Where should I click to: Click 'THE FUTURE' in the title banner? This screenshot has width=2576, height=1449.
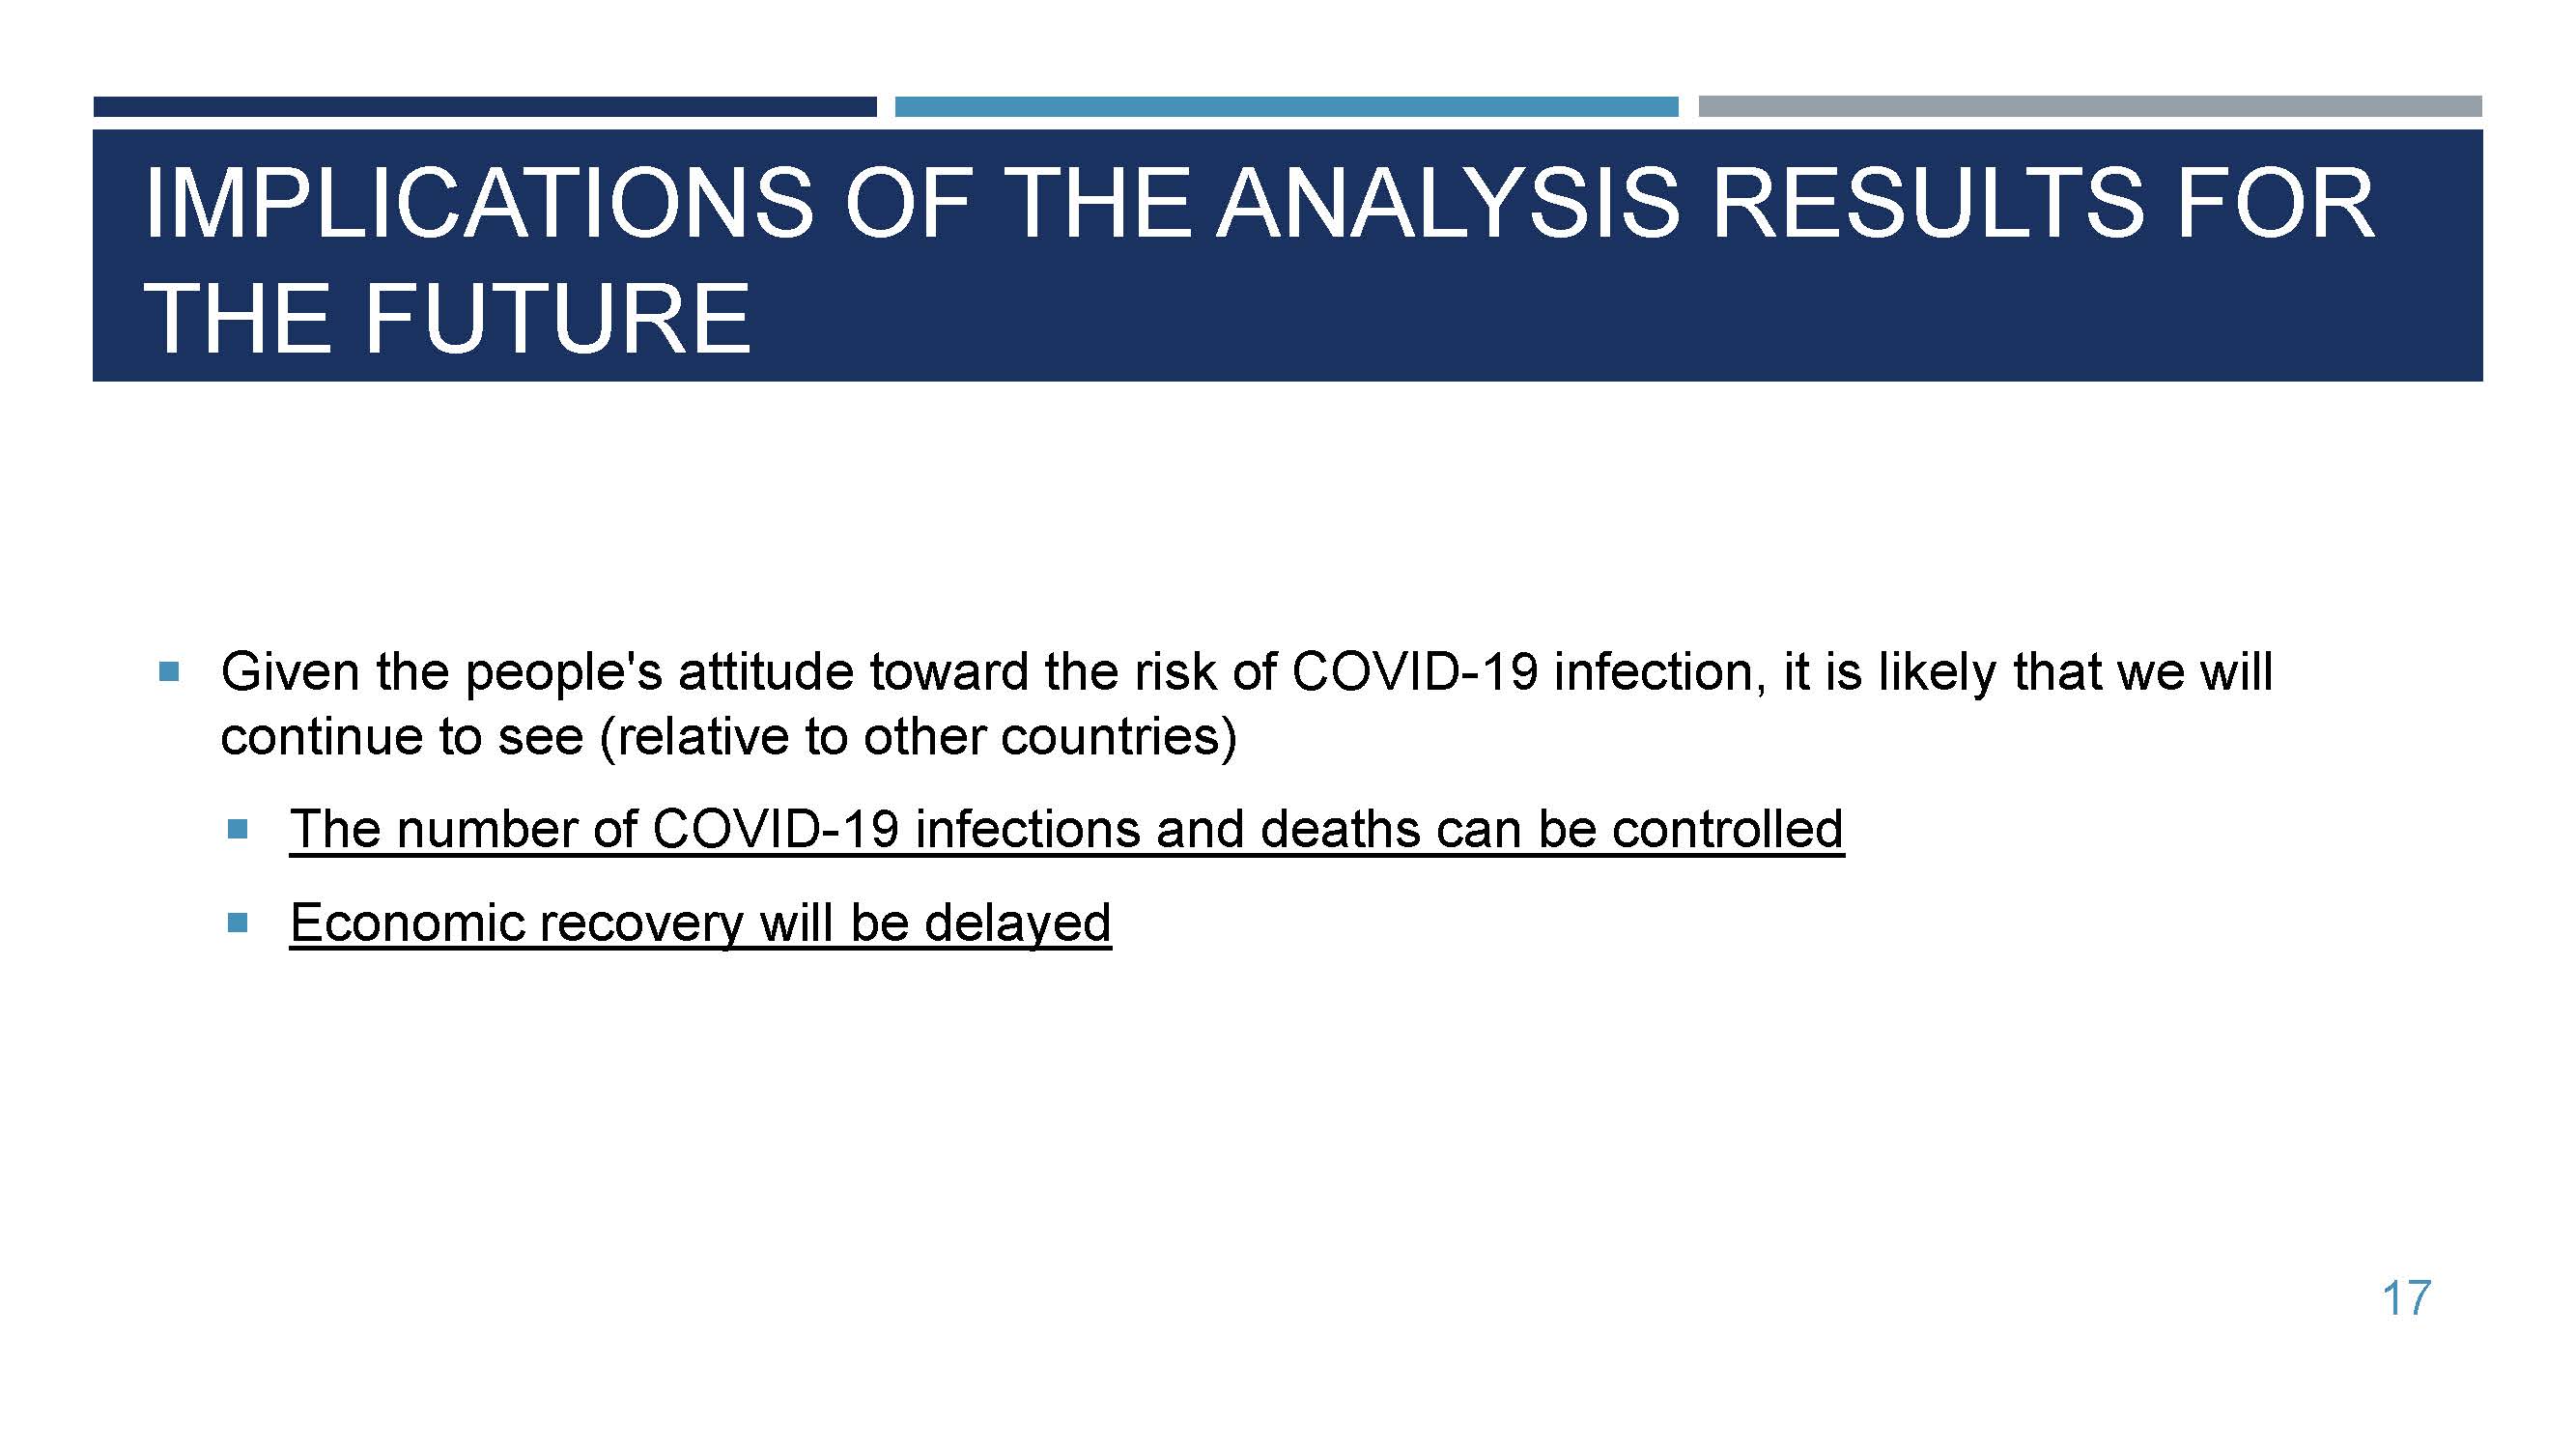click(x=447, y=319)
